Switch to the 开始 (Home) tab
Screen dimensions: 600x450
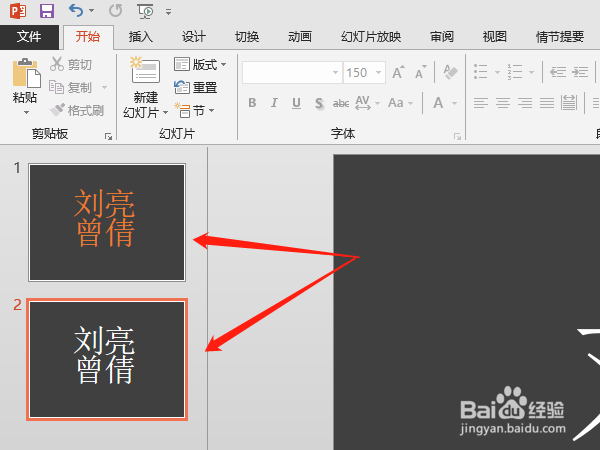tap(88, 37)
